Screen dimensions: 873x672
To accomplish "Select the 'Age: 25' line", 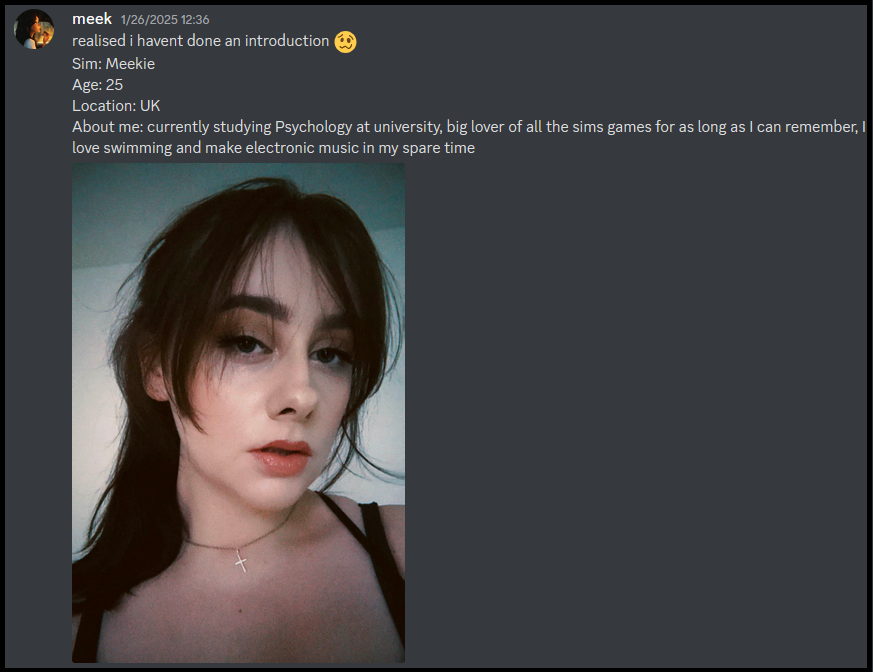I will point(97,85).
